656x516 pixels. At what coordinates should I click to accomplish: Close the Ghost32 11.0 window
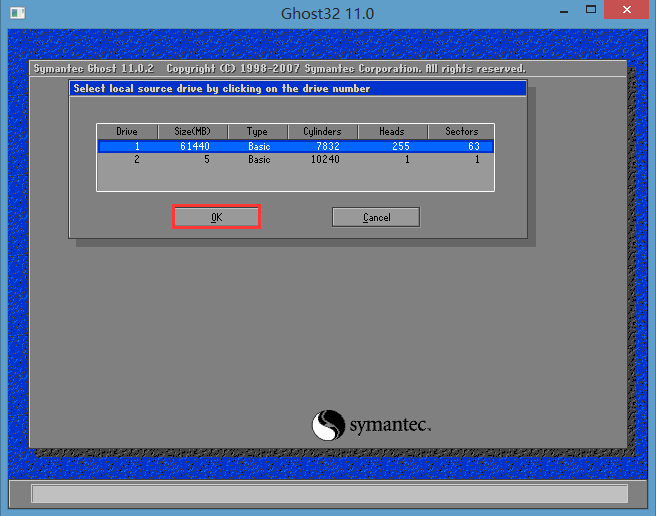(626, 10)
